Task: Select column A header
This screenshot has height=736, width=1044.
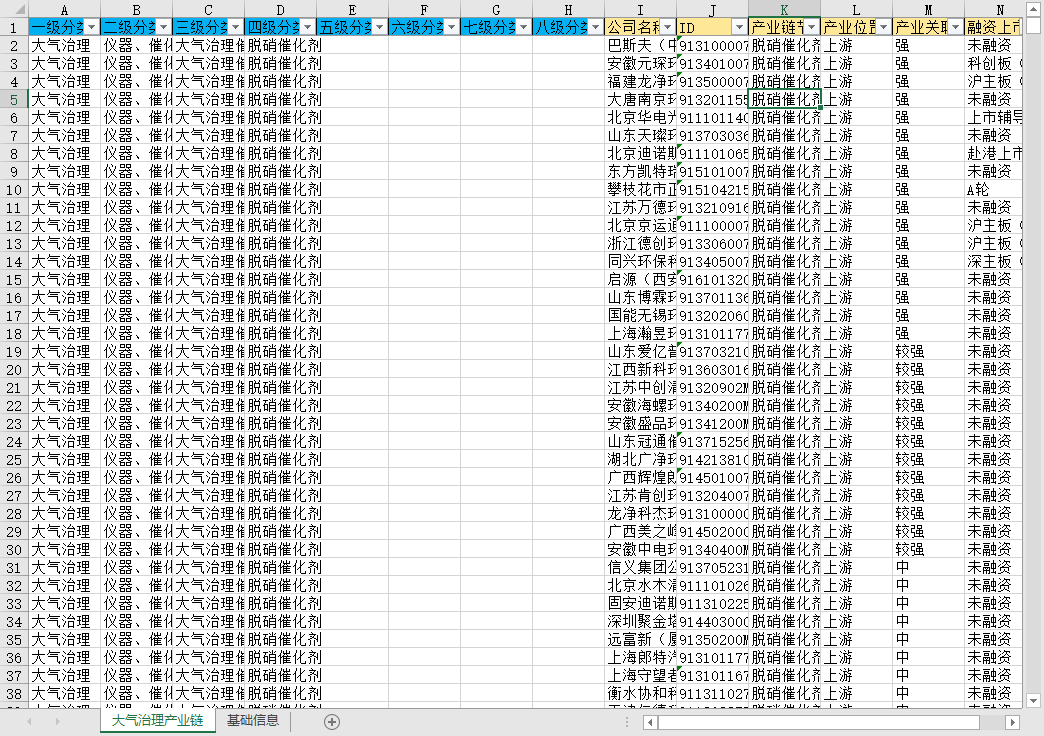Action: click(x=65, y=9)
